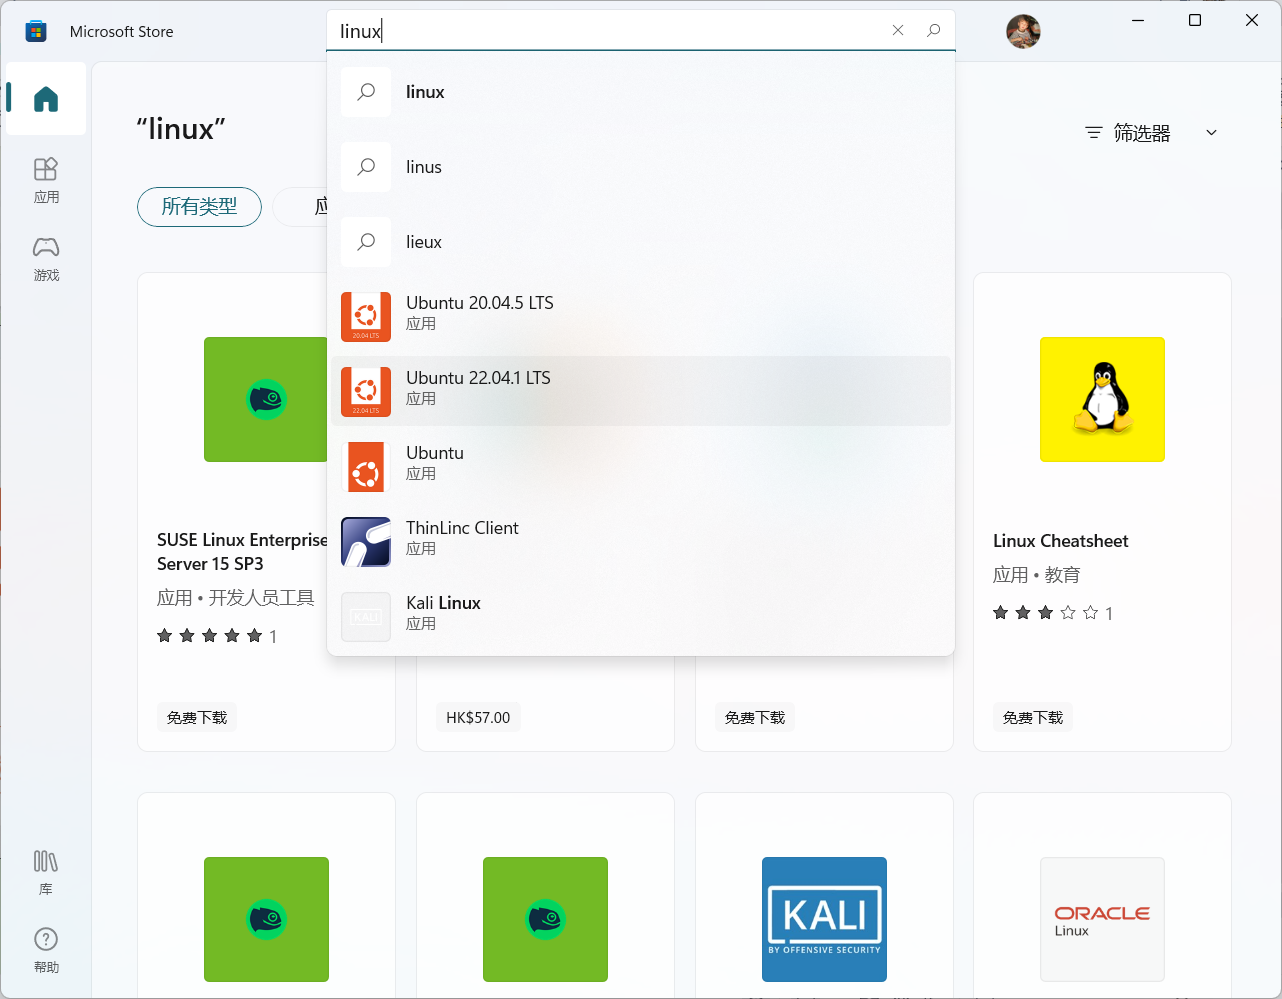The image size is (1282, 999).
Task: Expand the filters (筛选器) dropdown
Action: point(1152,133)
